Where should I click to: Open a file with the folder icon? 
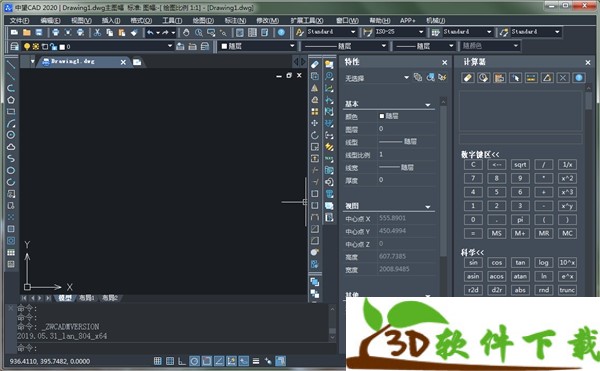pos(27,33)
